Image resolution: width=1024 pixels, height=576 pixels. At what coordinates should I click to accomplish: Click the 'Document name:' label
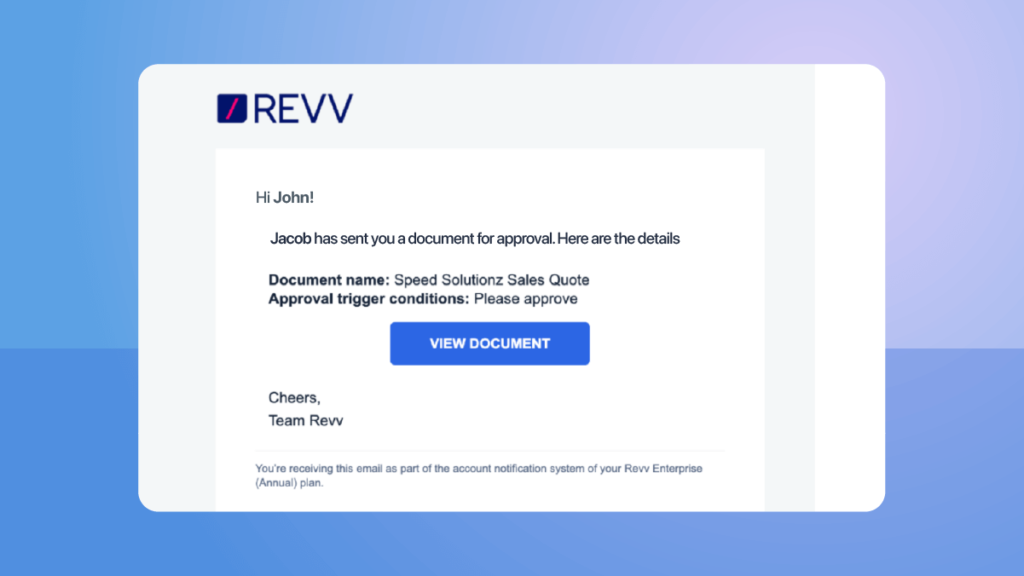329,280
